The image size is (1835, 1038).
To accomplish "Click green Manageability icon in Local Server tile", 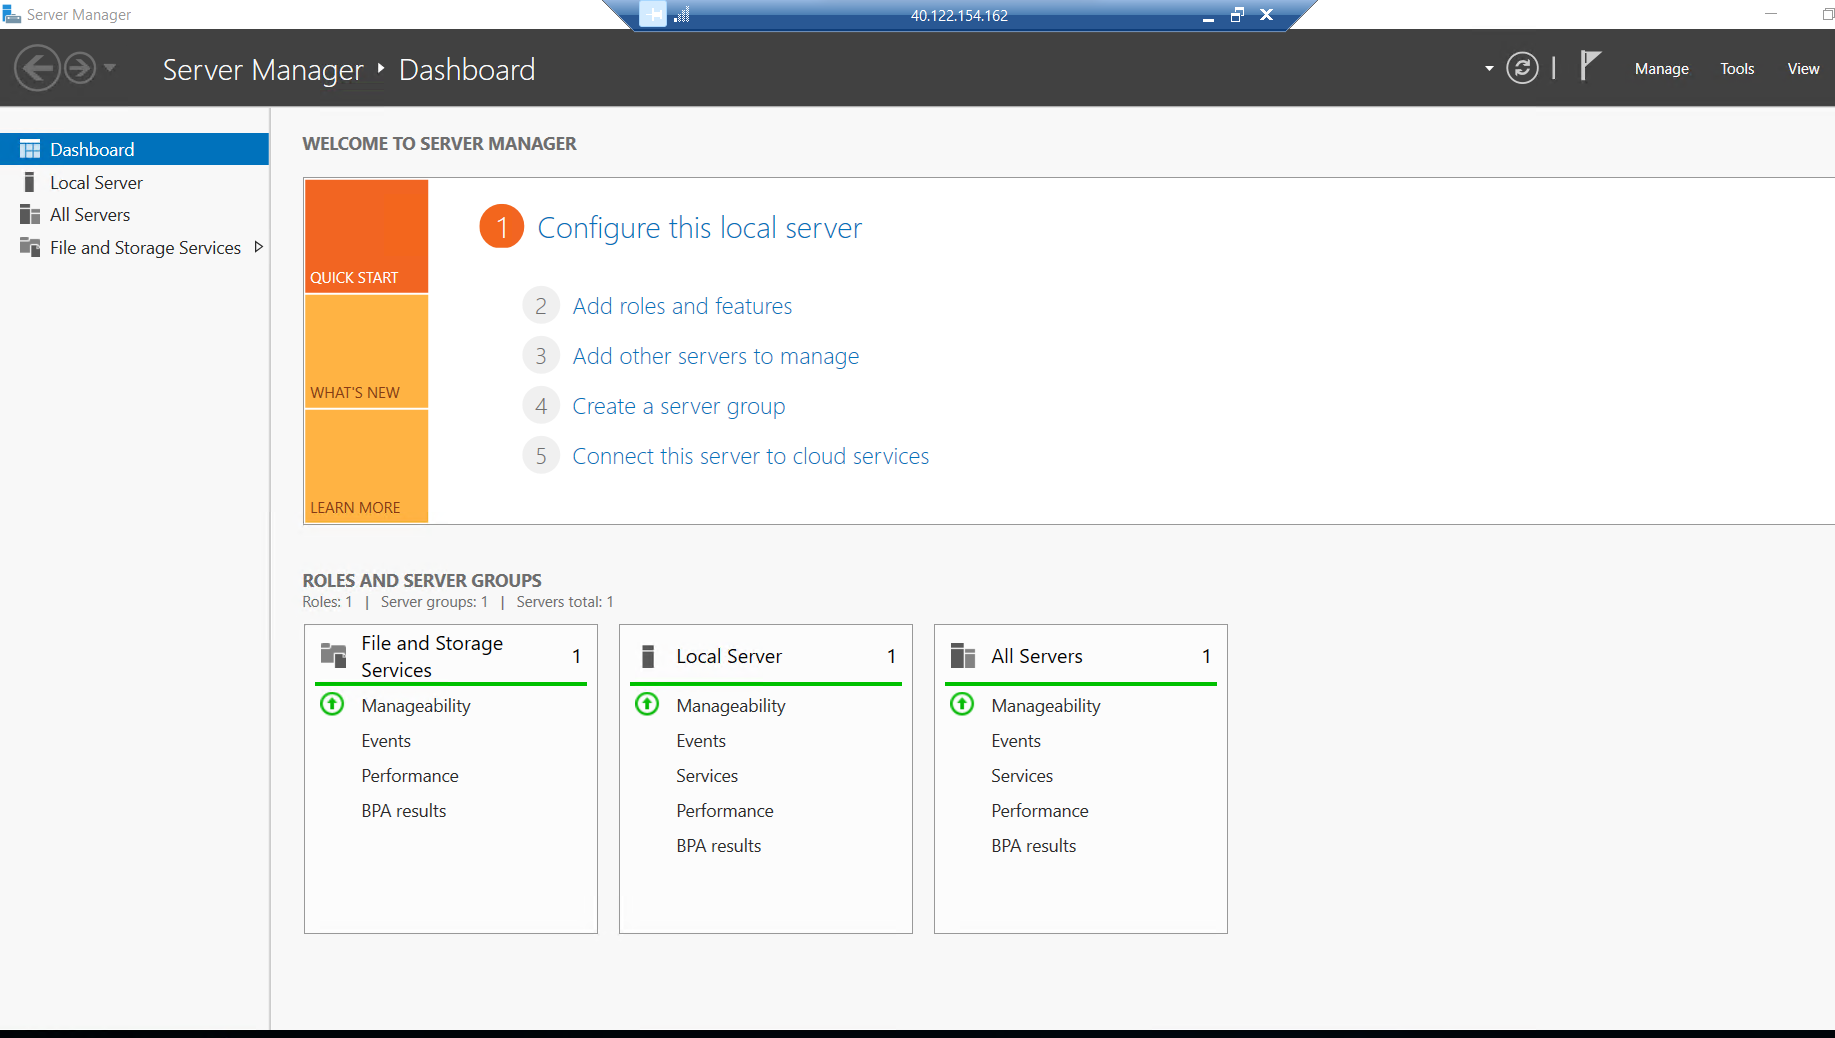I will pyautogui.click(x=647, y=704).
